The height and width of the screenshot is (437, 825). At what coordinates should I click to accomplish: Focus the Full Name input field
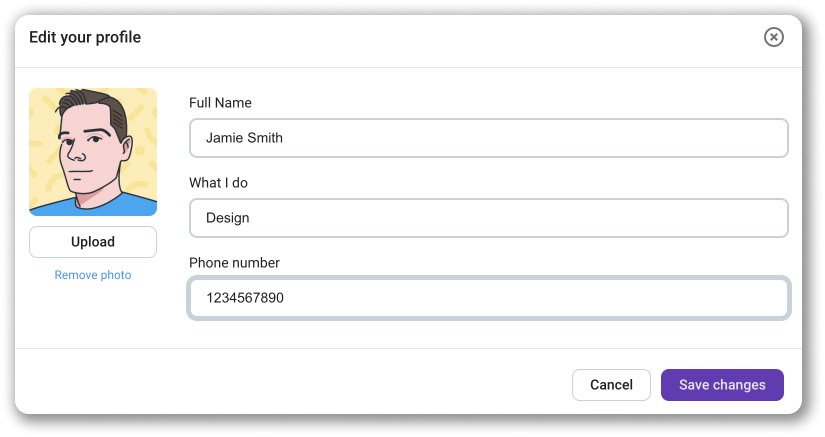[x=489, y=138]
